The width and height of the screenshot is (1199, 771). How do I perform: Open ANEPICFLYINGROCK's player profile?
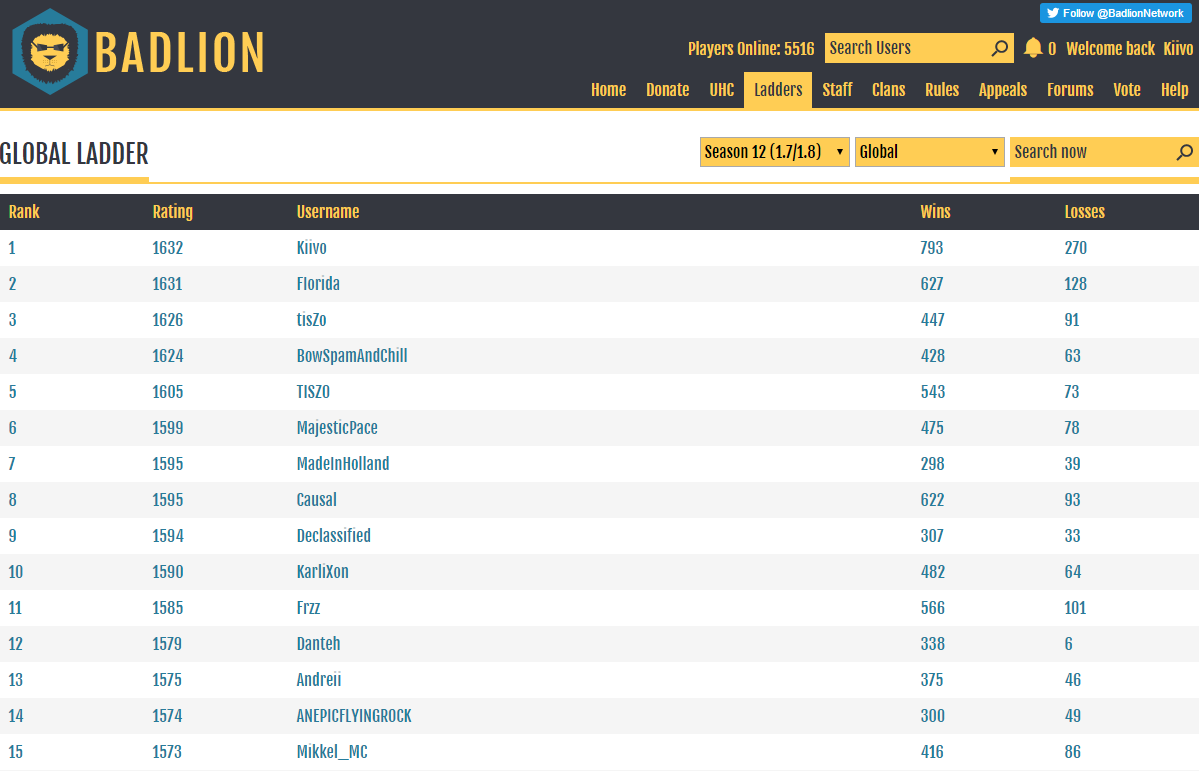click(354, 715)
